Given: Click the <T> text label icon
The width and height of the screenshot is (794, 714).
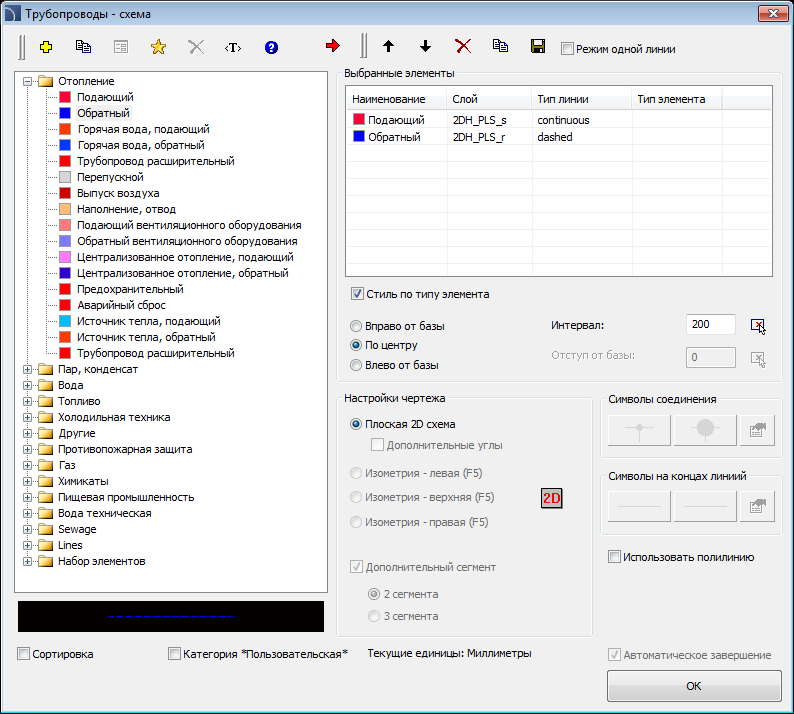Looking at the screenshot, I should [233, 48].
